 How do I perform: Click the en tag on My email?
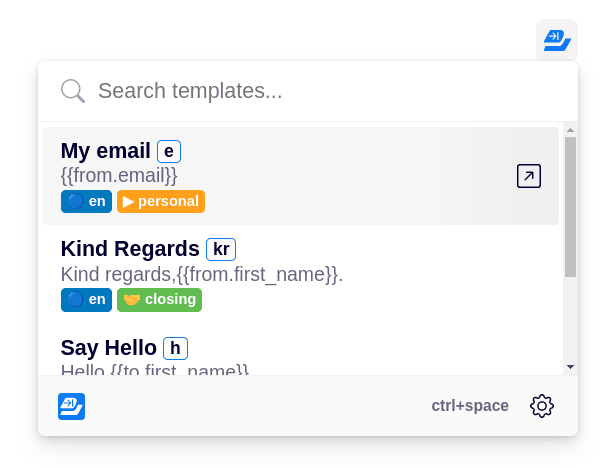(86, 201)
